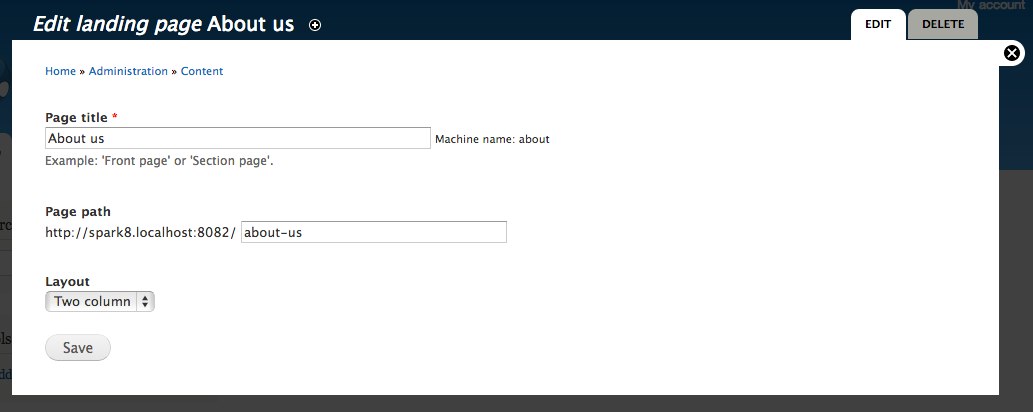The image size is (1033, 412).
Task: Click the example hint mentioning 'Front page'
Action: tap(159, 161)
